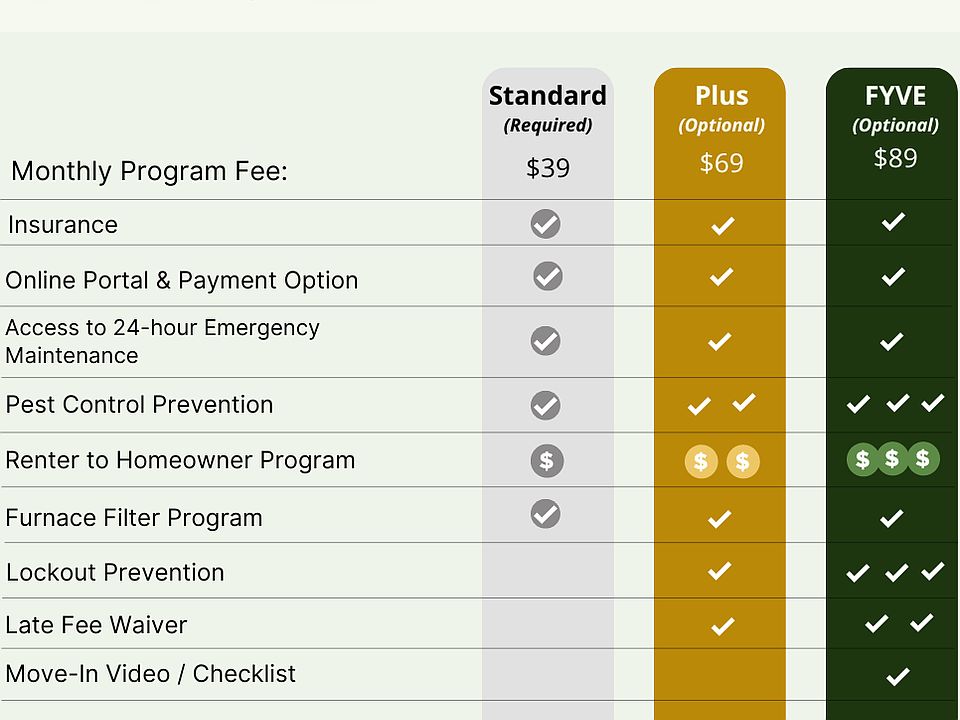960x720 pixels.
Task: Click Plus column's Late Fee Waiver checkmark
Action: (x=722, y=627)
